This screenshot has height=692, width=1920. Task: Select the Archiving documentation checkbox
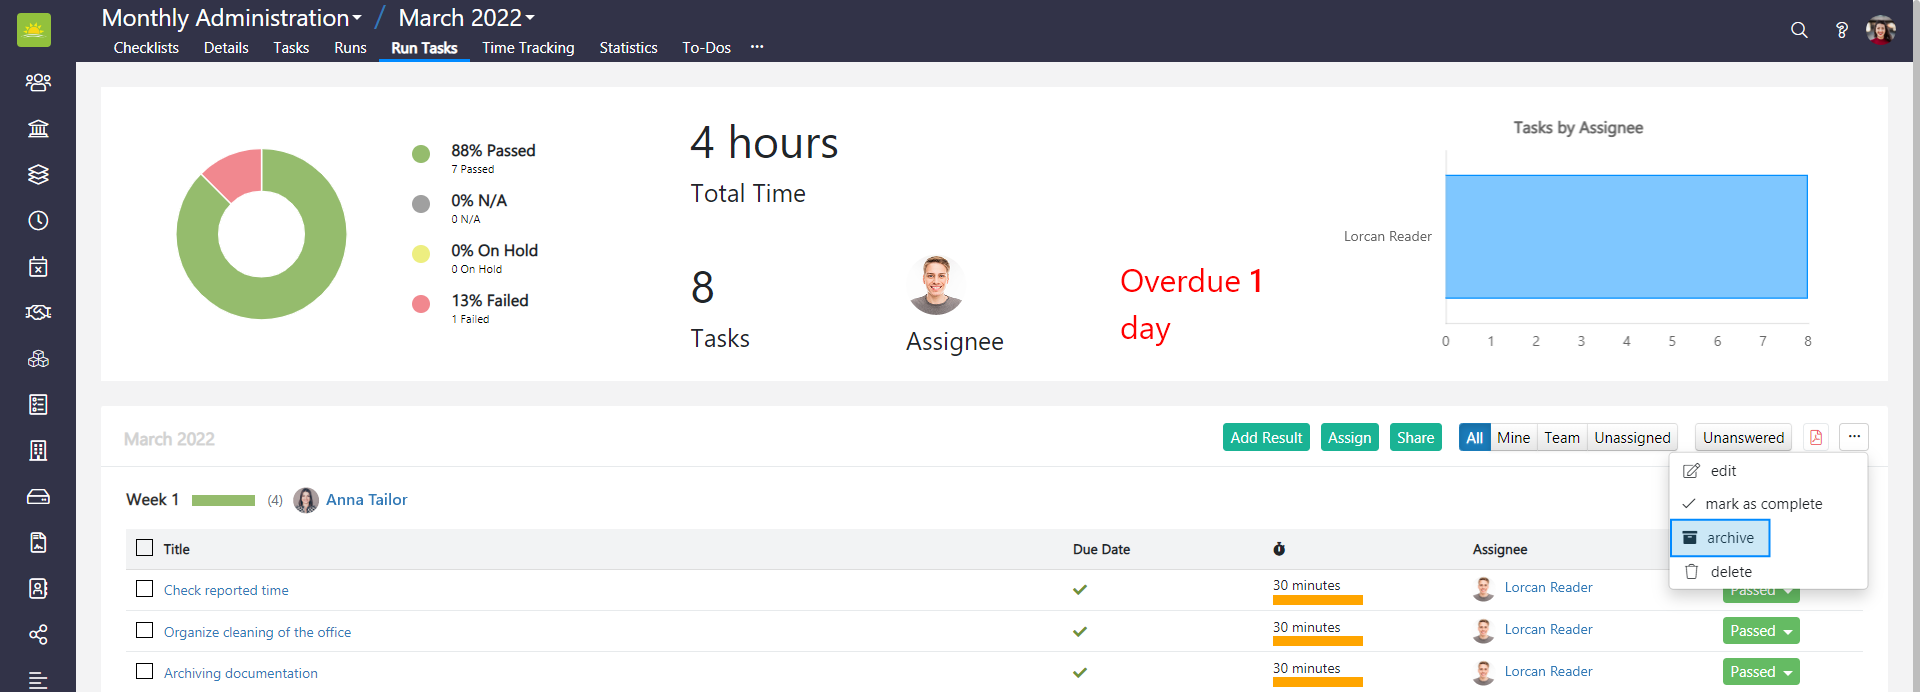(145, 672)
